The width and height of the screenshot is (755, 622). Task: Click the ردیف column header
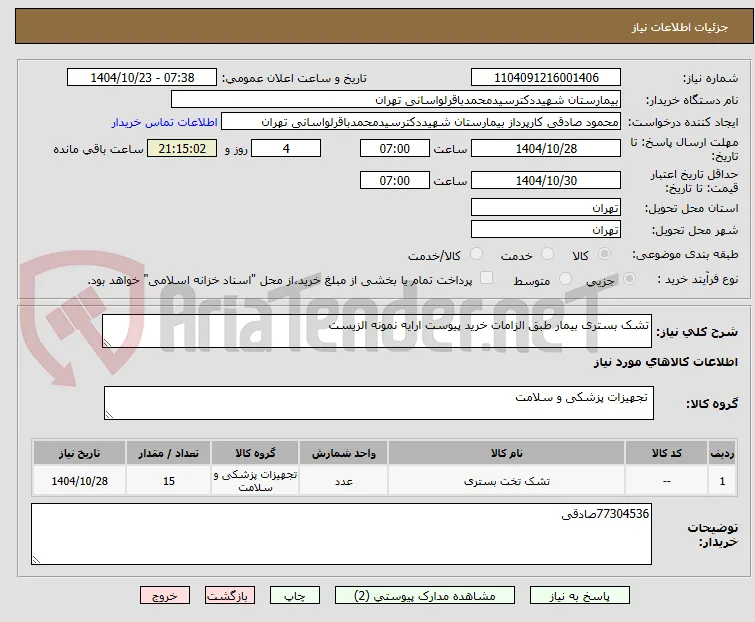722,453
